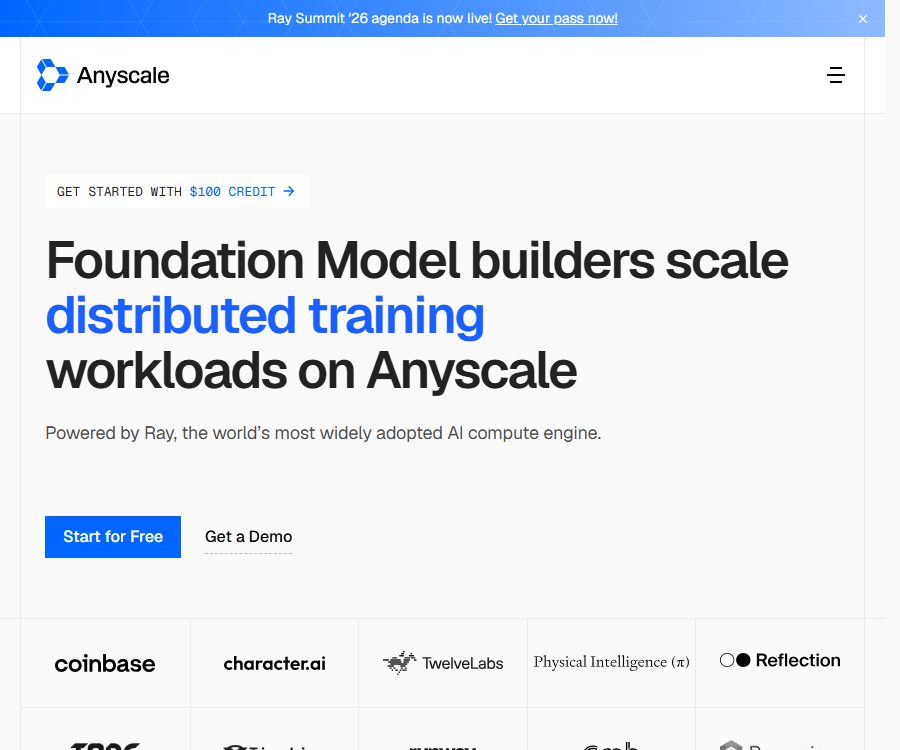The image size is (900, 750).
Task: Click the 'Powered by Ray' subtitle text
Action: pyautogui.click(x=323, y=433)
